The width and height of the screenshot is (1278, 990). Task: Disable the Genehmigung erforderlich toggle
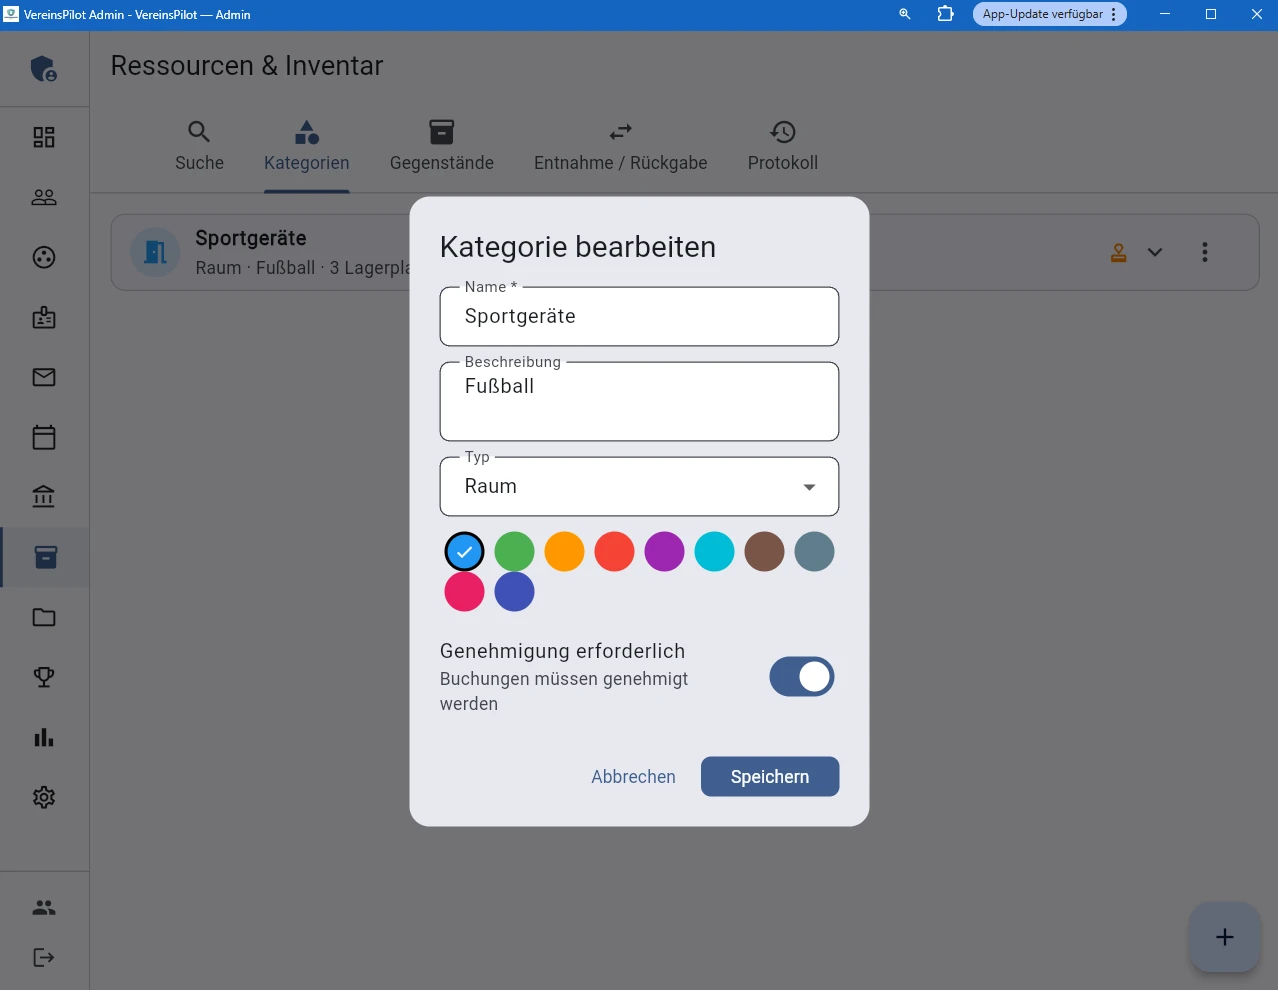801,676
